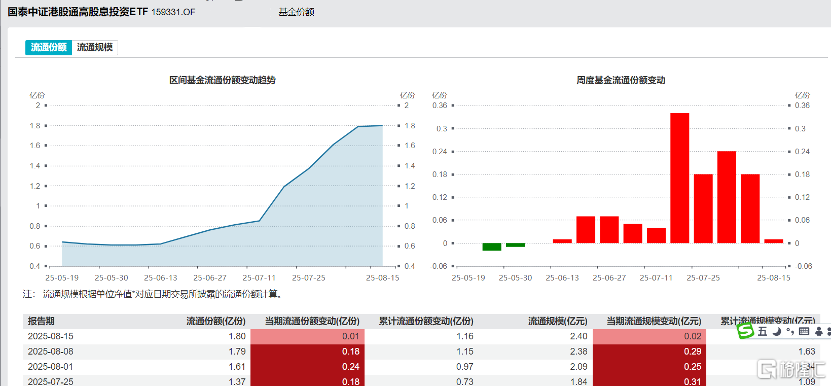This screenshot has width=832, height=386.
Task: Click the 累计流通份额变动(亿份) column header
Action: 426,321
